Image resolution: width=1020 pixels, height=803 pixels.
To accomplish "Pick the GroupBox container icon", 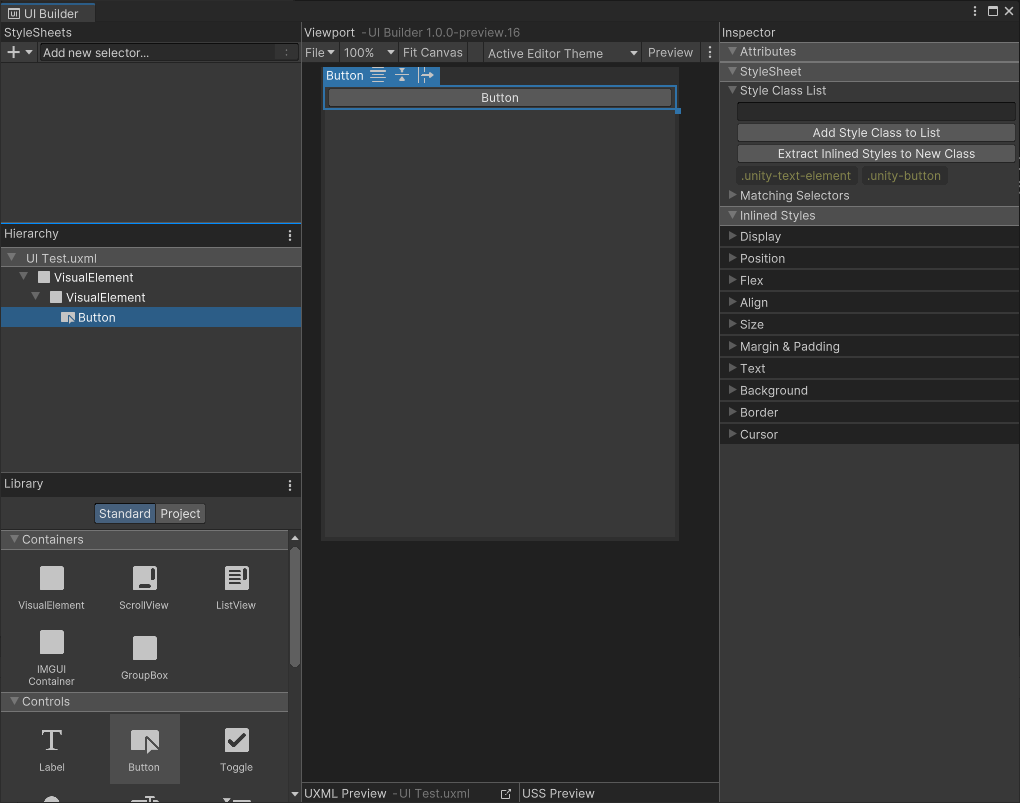I will click(x=145, y=656).
